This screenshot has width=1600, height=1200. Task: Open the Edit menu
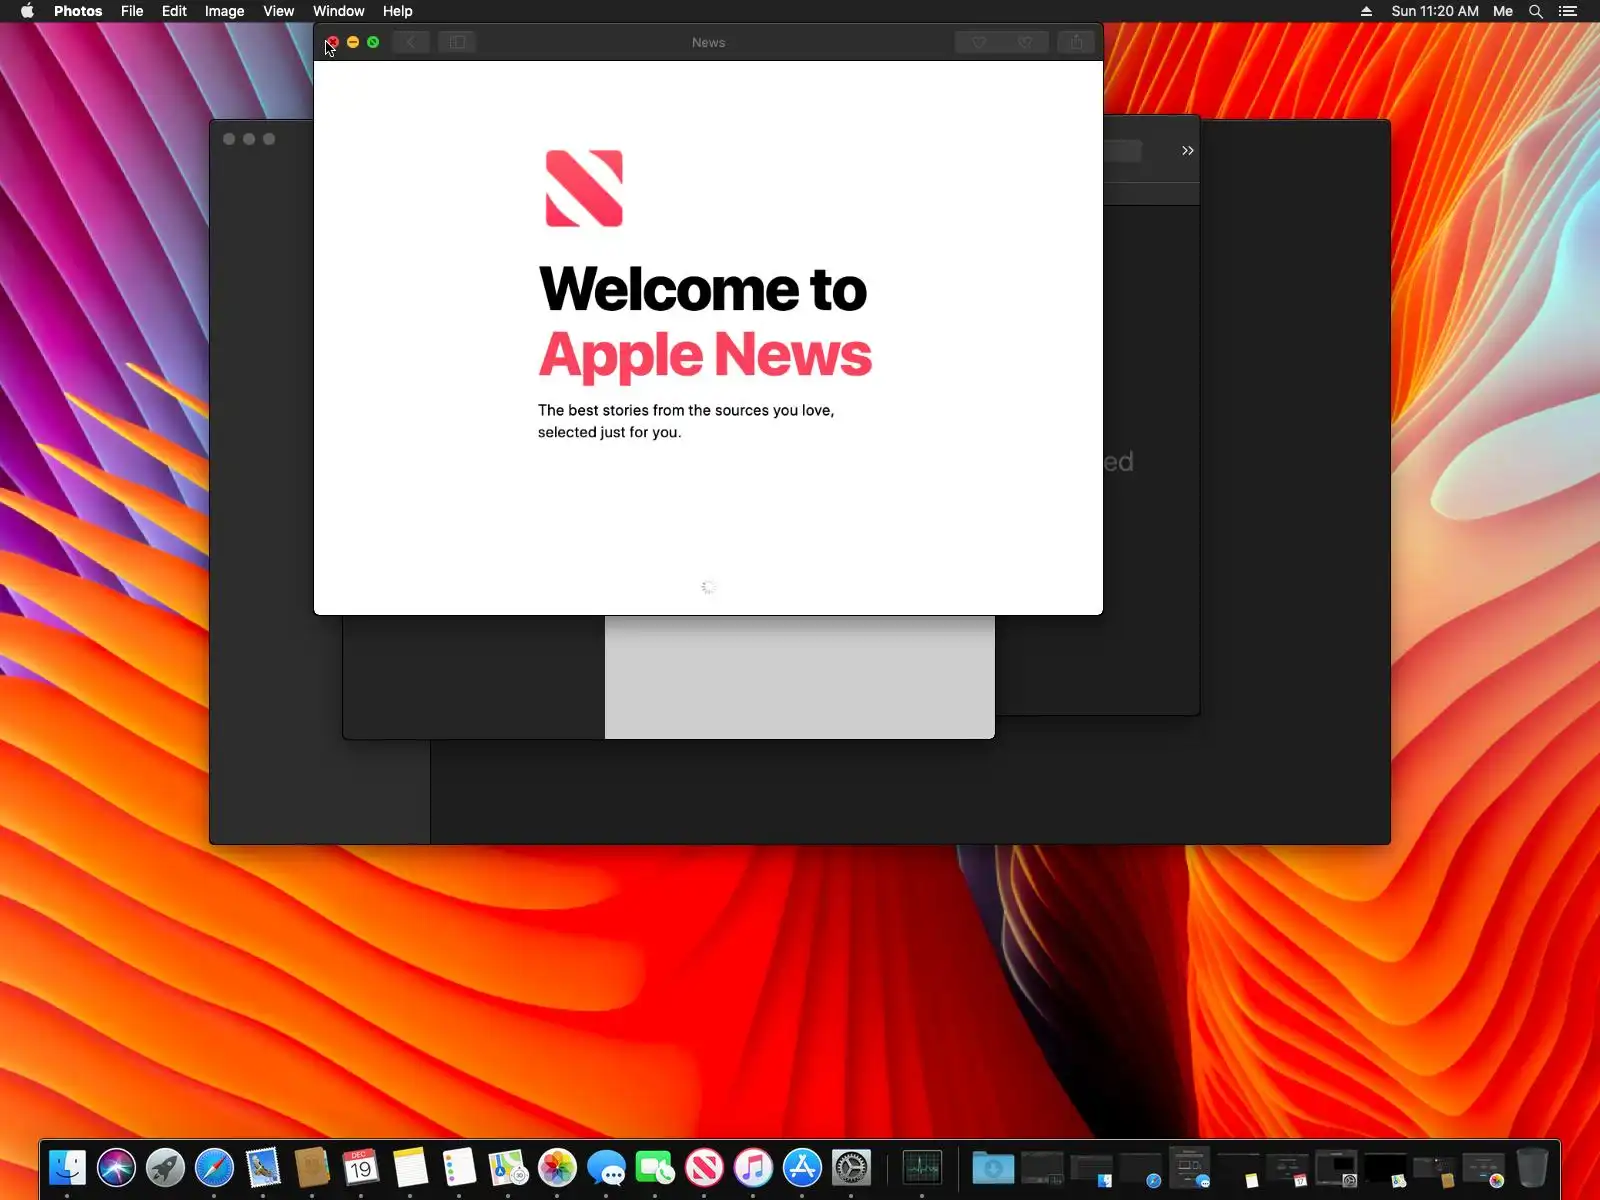click(x=174, y=11)
